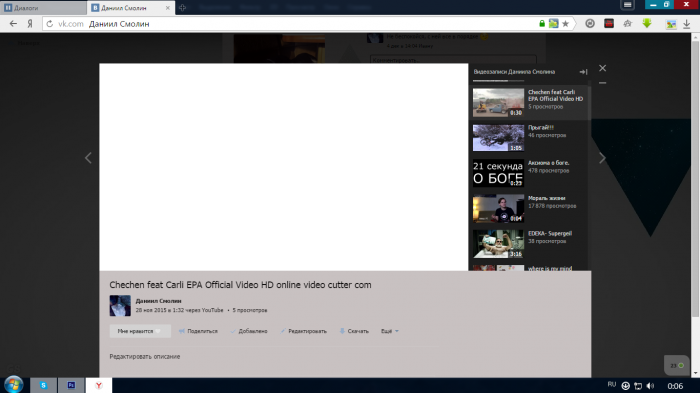Close the Даниил Смолин tab
This screenshot has height=393, width=700.
coord(167,8)
